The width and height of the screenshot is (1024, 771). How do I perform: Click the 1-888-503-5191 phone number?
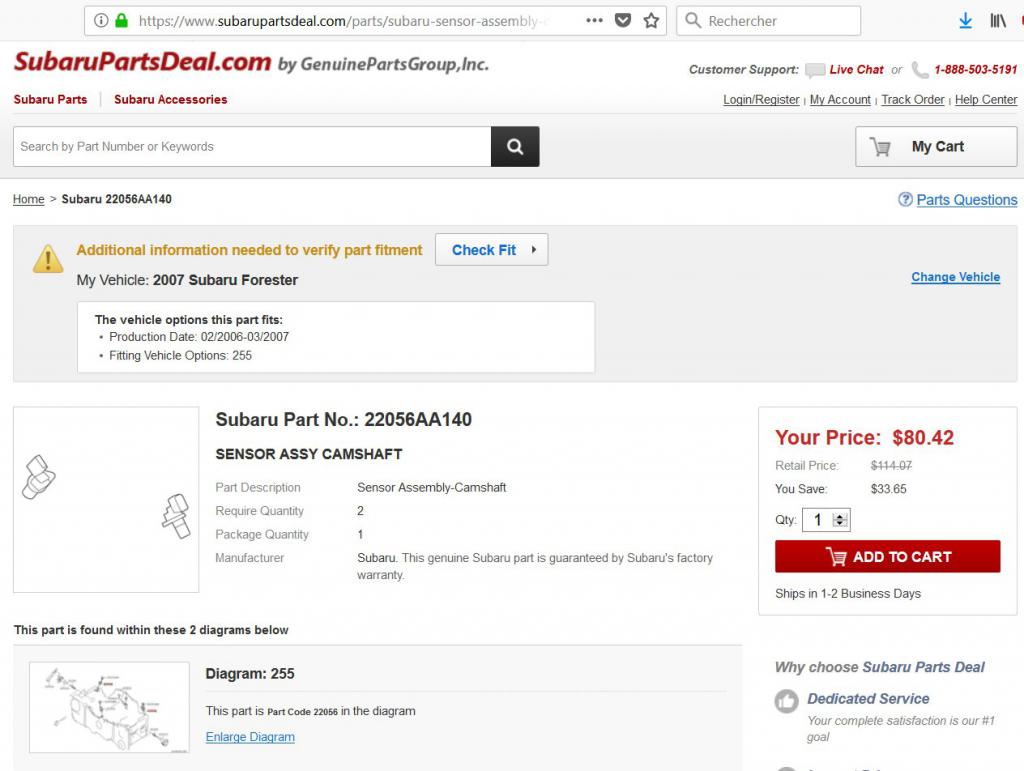pos(976,70)
